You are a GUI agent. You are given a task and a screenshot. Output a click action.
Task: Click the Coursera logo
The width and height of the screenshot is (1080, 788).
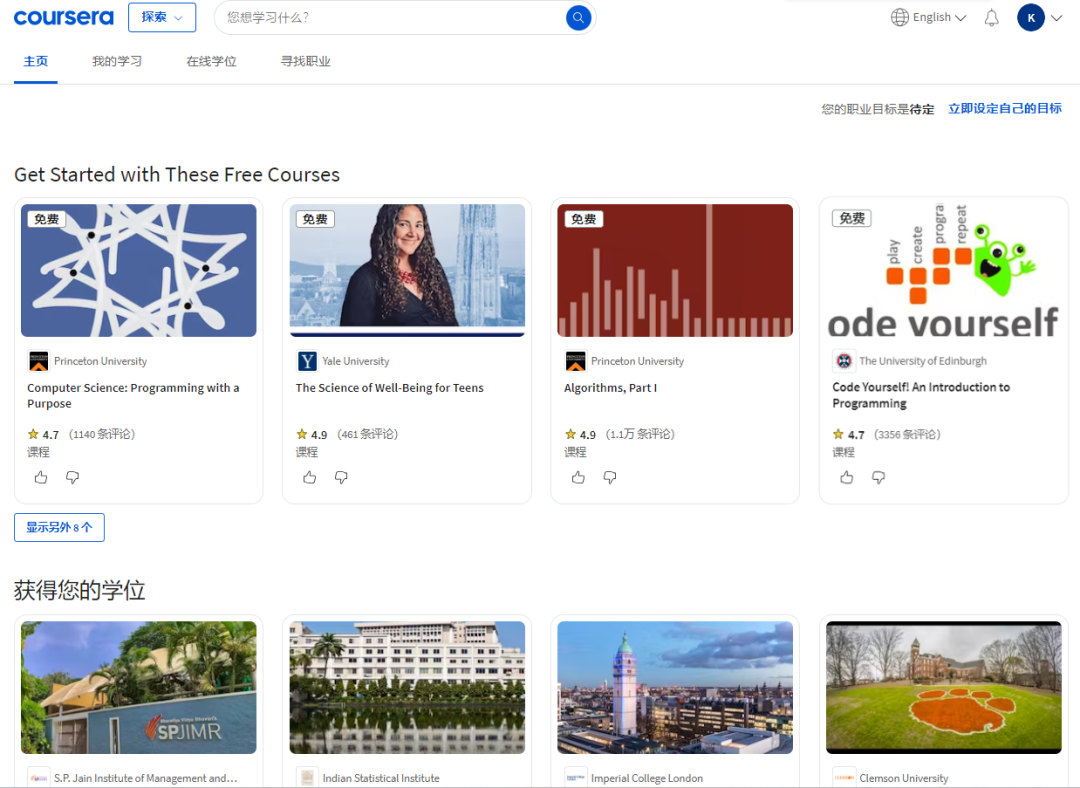63,17
